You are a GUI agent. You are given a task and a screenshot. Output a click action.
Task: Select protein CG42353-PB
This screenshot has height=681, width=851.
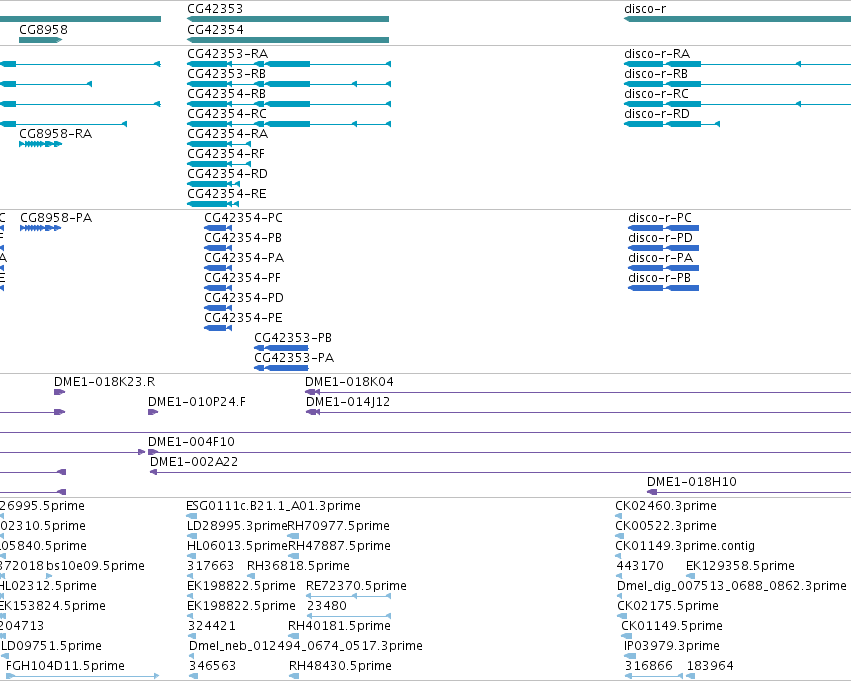coord(281,348)
